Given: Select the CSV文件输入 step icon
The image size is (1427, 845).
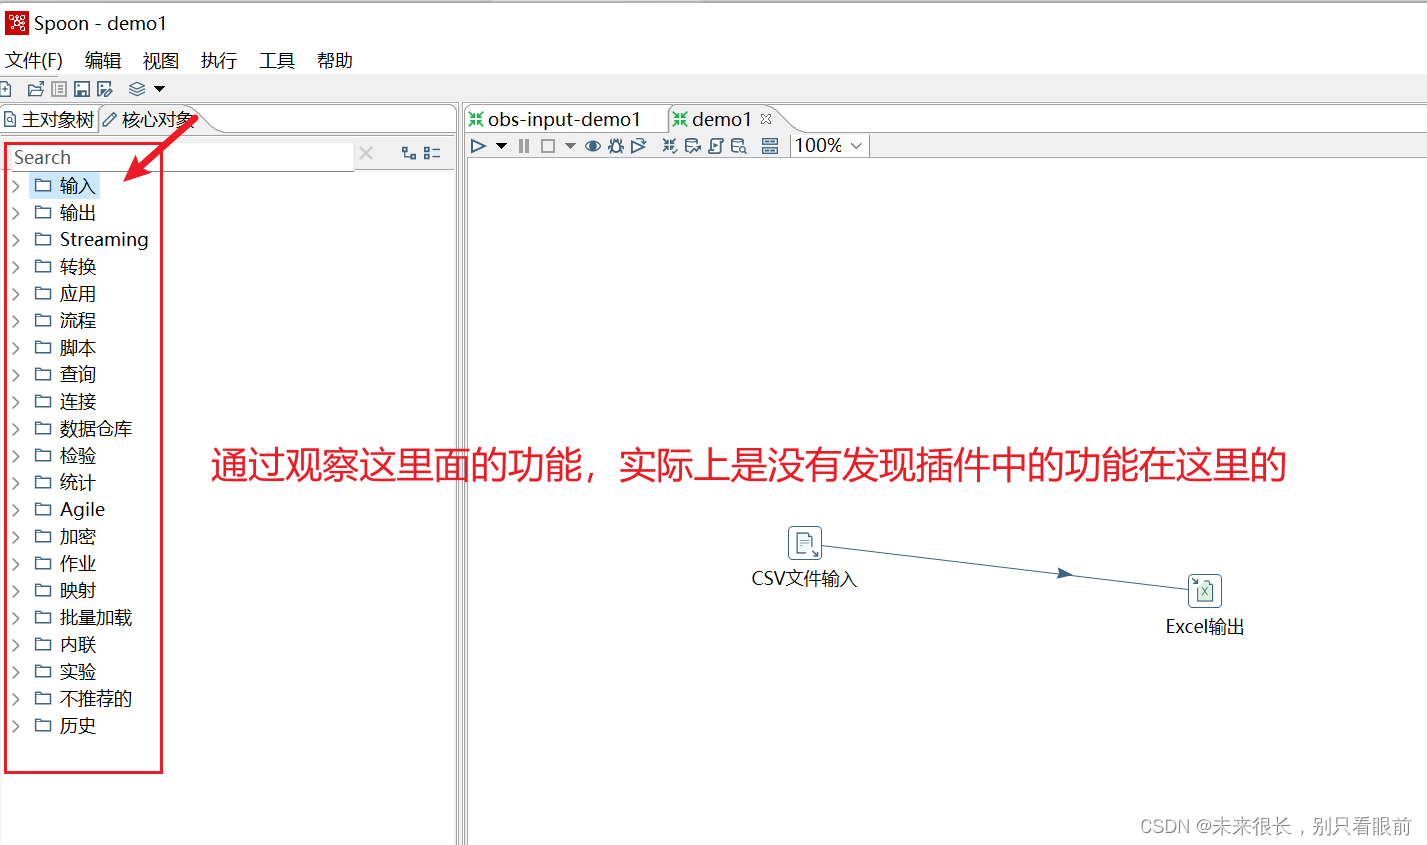Looking at the screenshot, I should point(805,543).
